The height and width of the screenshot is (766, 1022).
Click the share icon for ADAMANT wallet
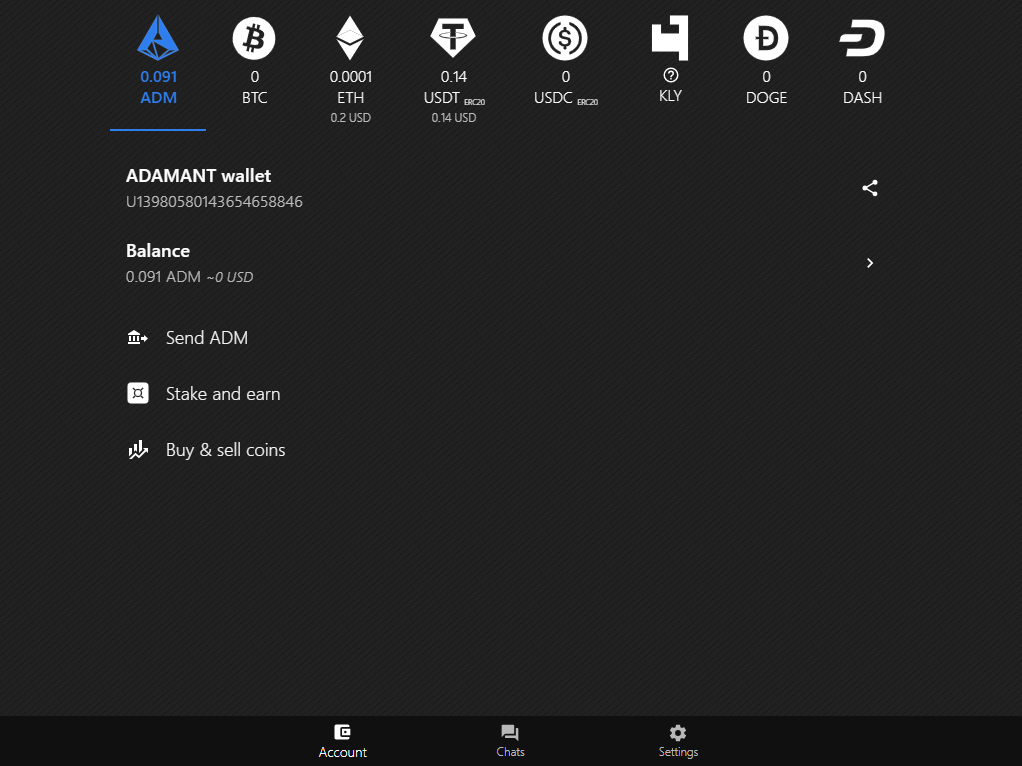click(x=869, y=188)
